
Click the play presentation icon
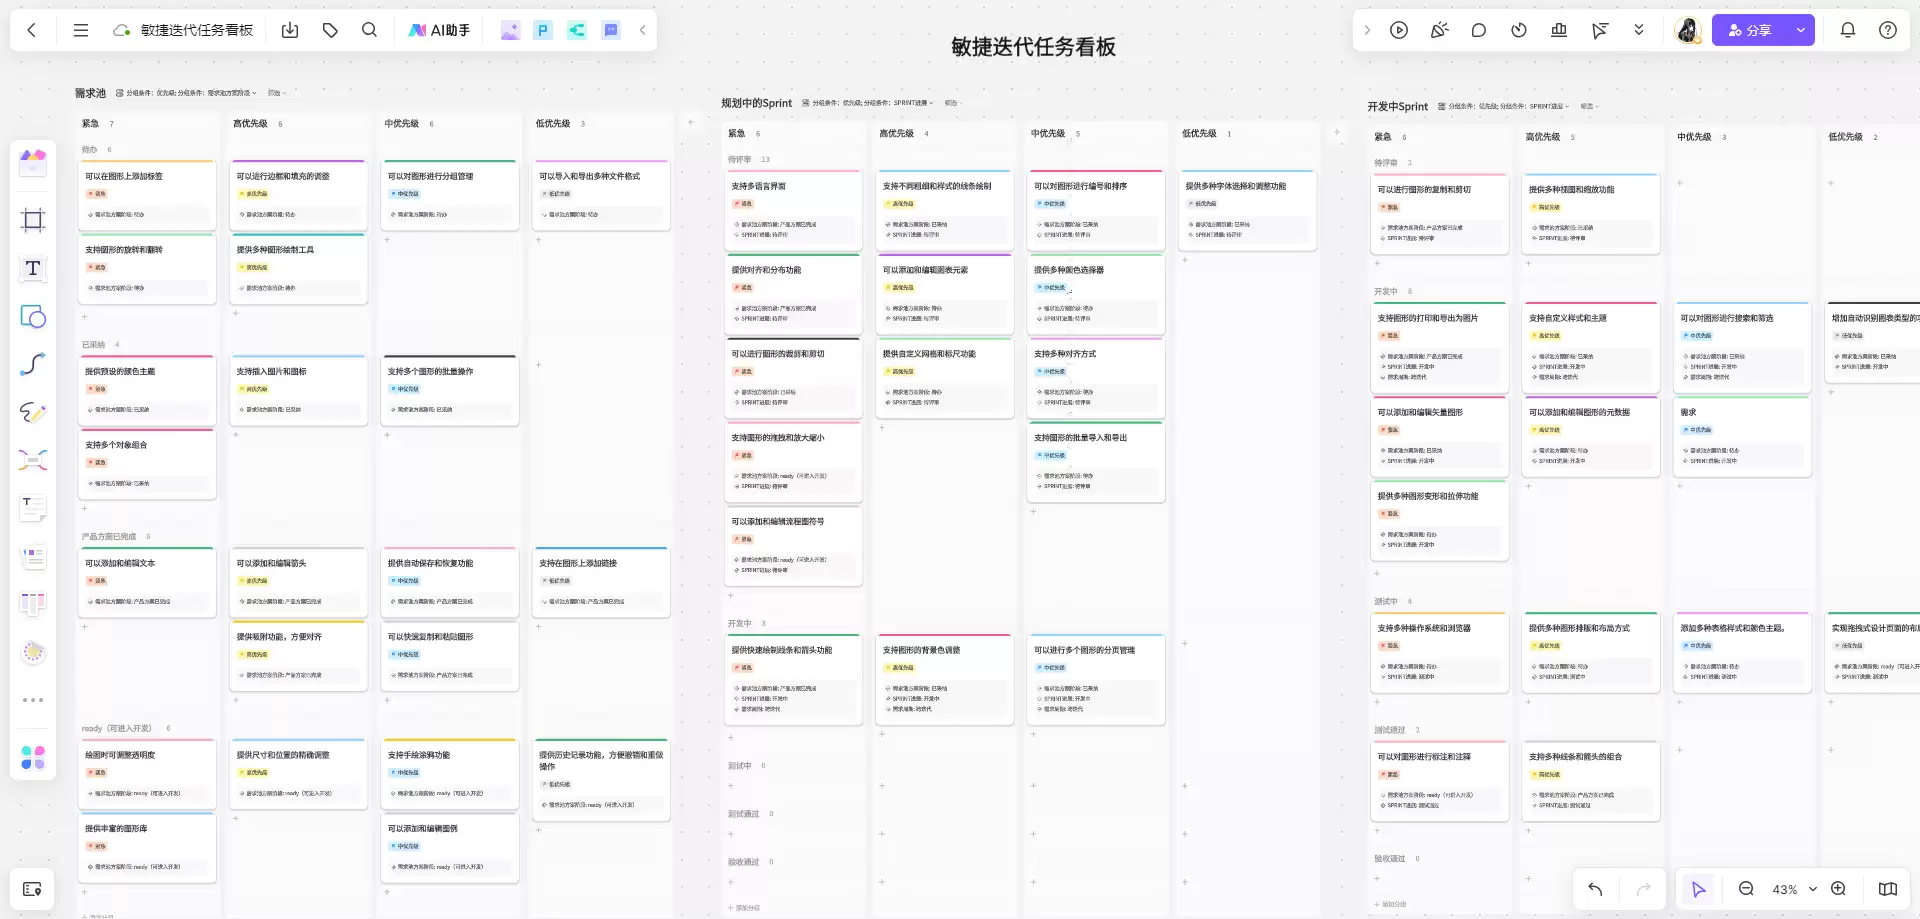[x=1399, y=30]
